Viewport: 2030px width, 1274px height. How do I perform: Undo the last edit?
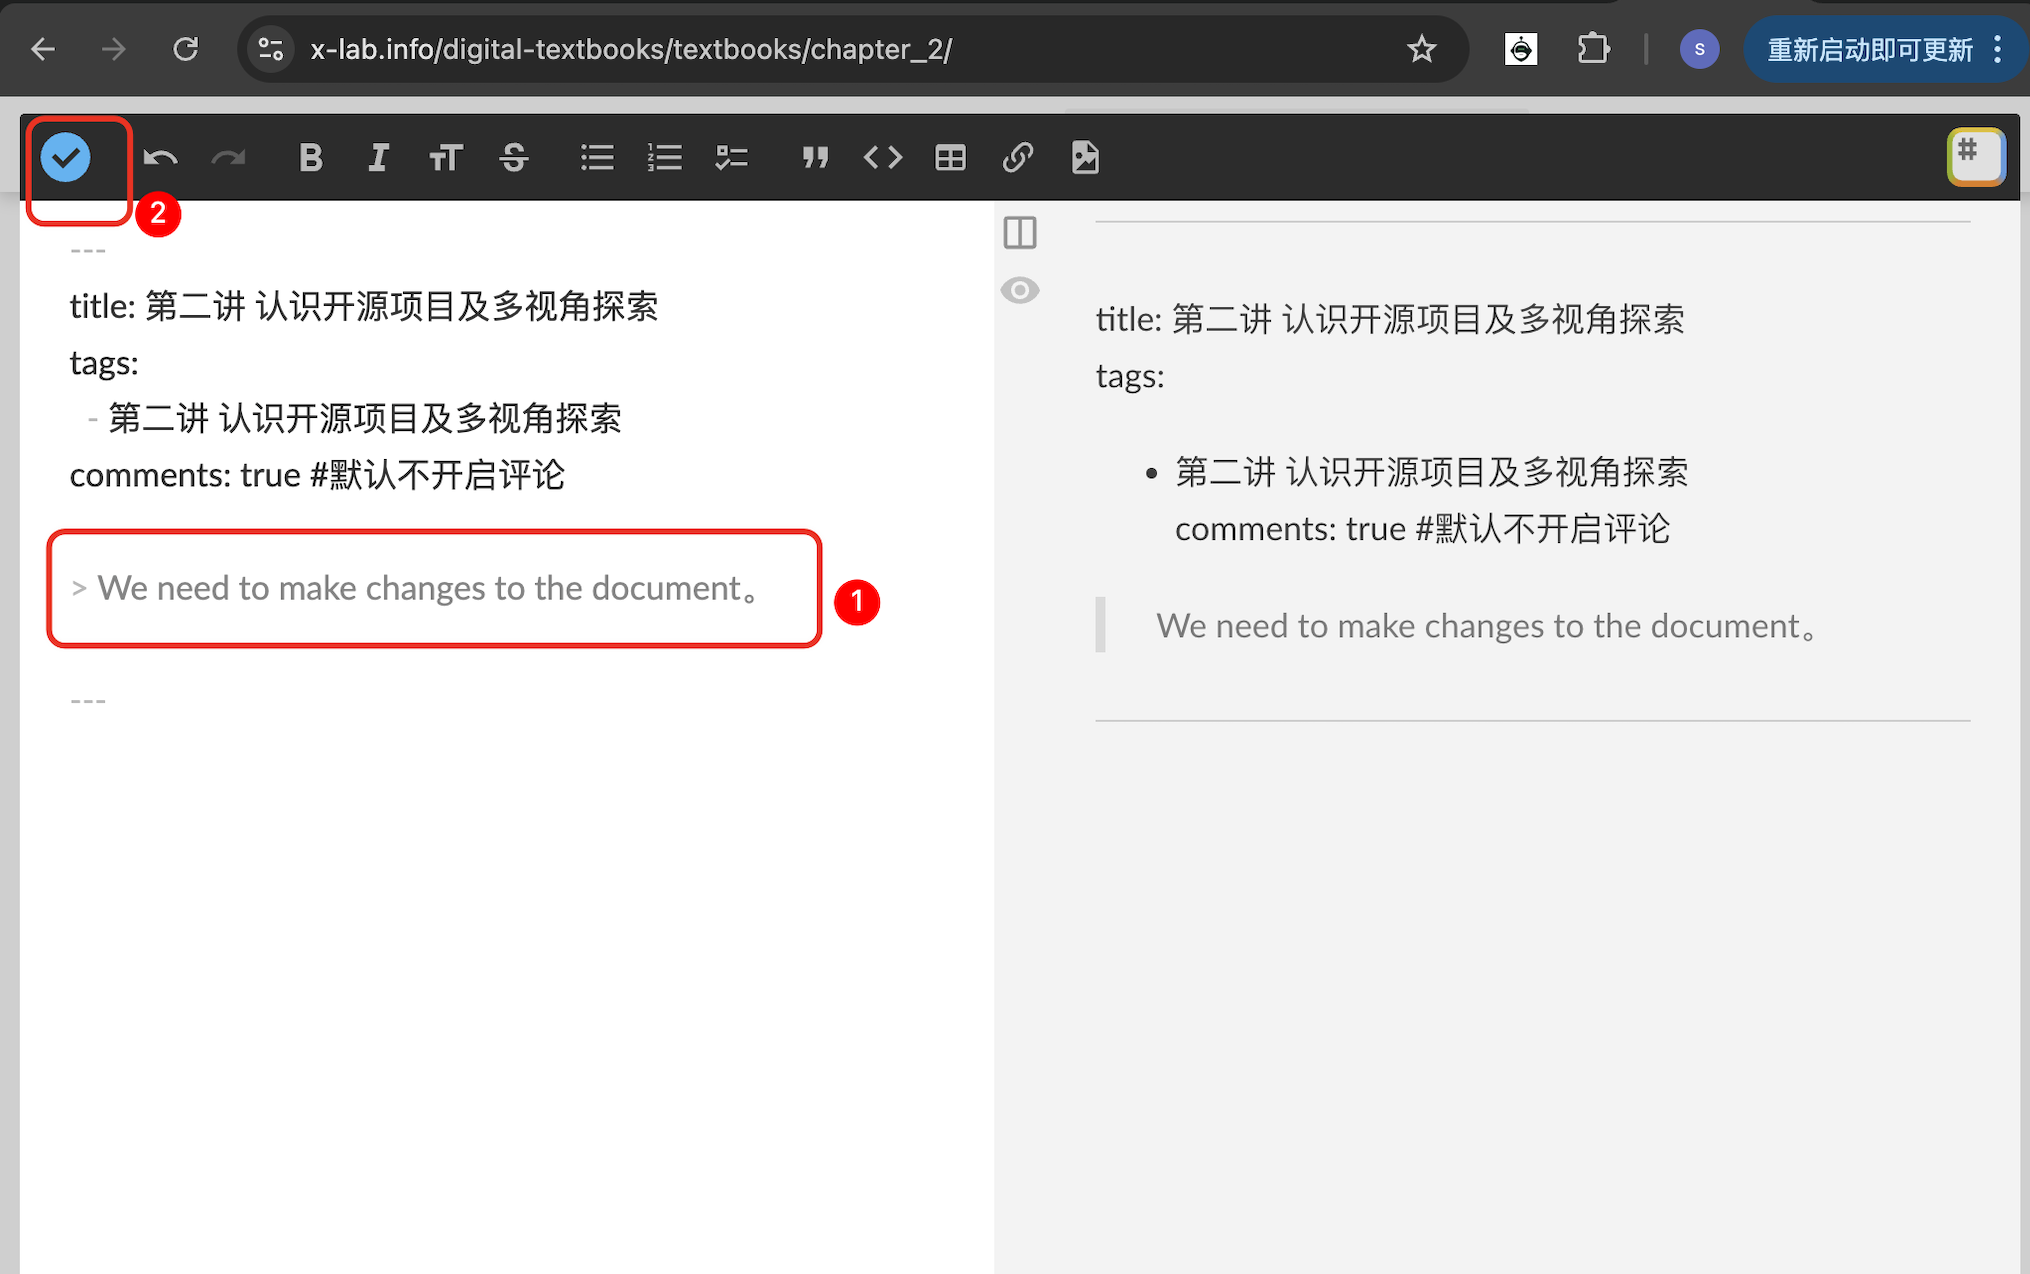[160, 157]
